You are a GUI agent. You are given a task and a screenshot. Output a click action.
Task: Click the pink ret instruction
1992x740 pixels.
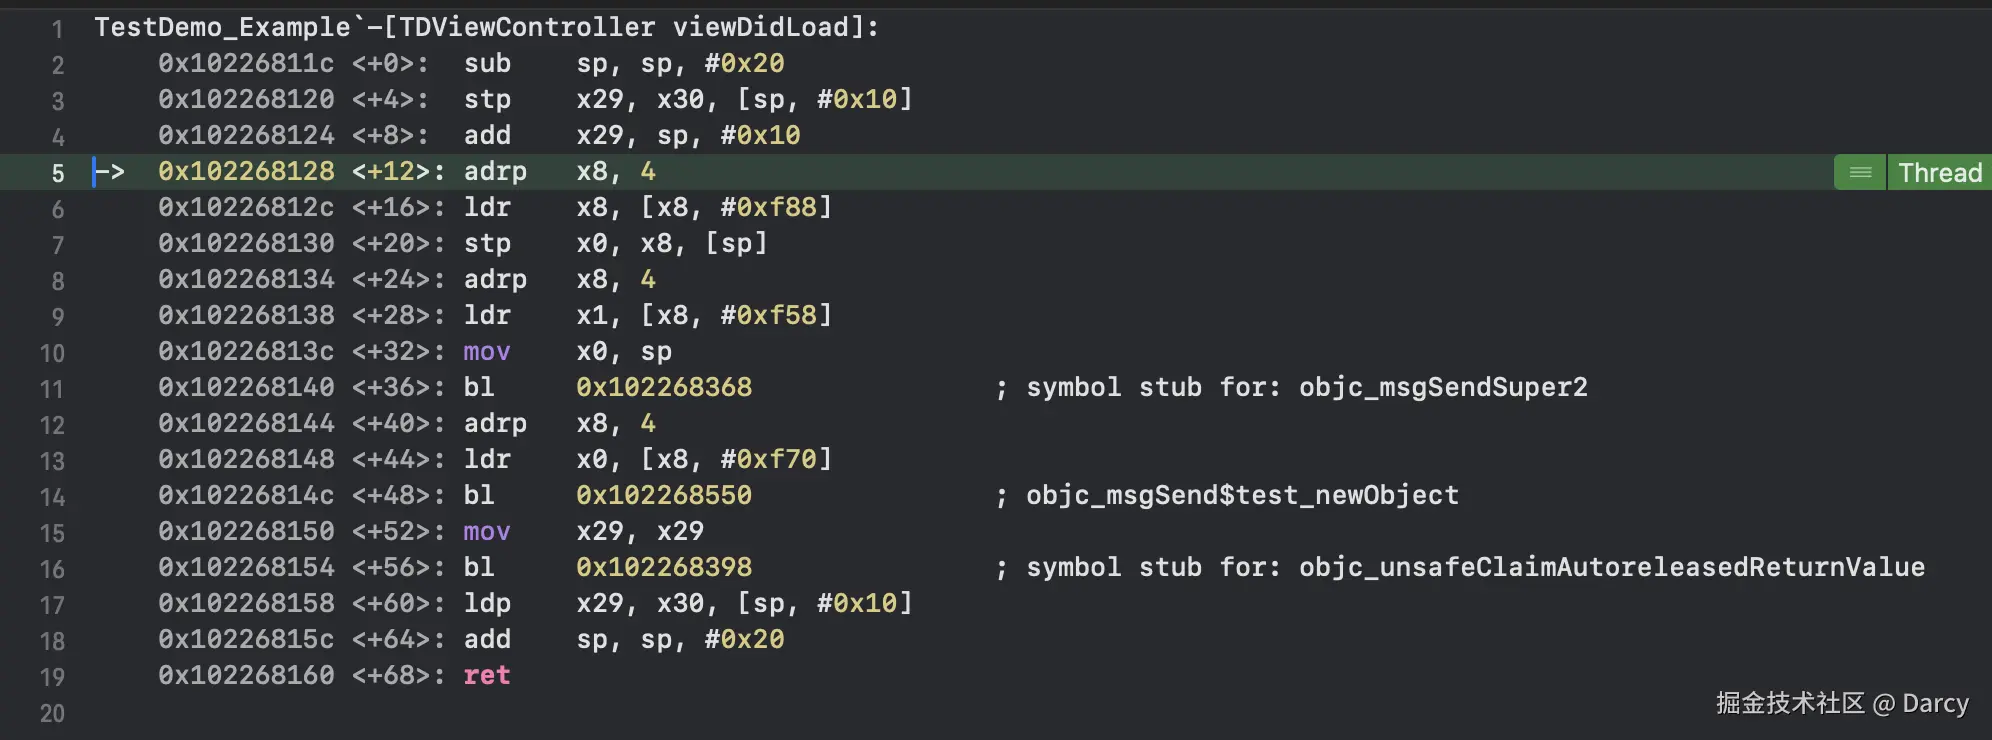click(x=487, y=676)
